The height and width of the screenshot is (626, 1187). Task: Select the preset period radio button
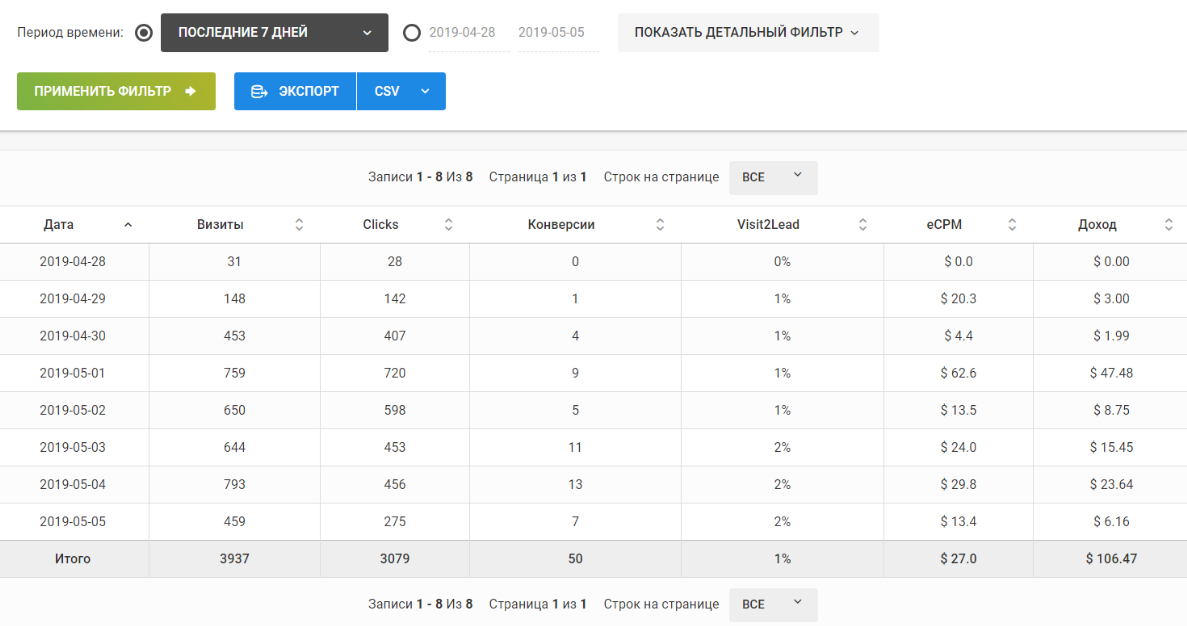[x=143, y=32]
